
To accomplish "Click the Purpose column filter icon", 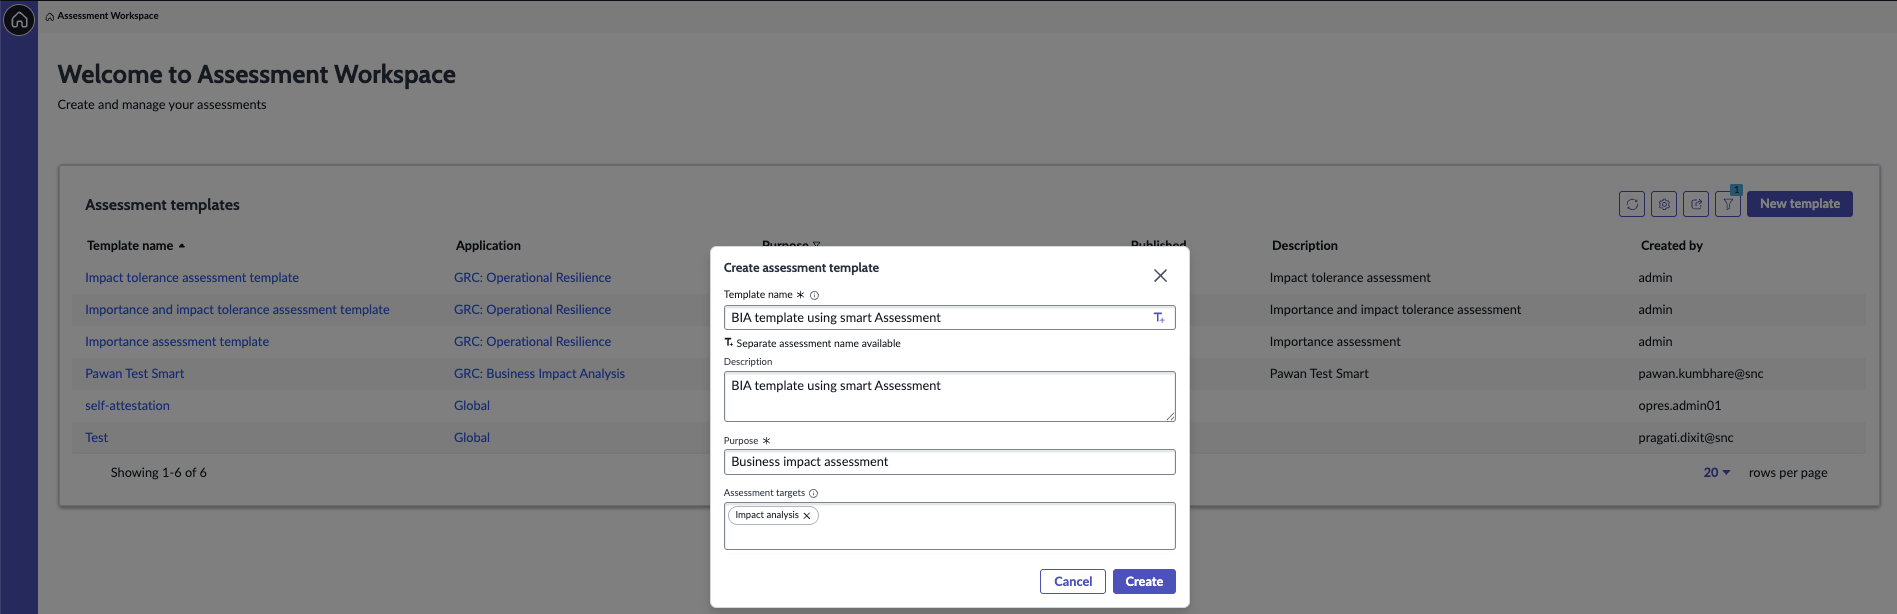I will (816, 245).
